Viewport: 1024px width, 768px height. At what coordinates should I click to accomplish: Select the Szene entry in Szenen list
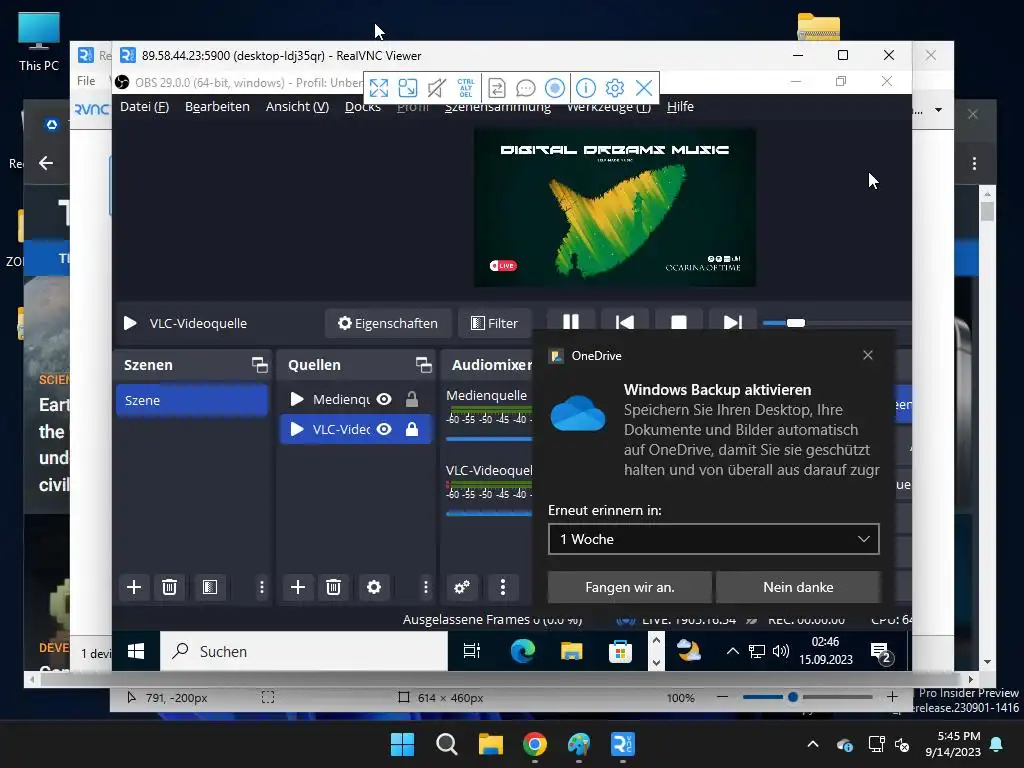tap(192, 400)
